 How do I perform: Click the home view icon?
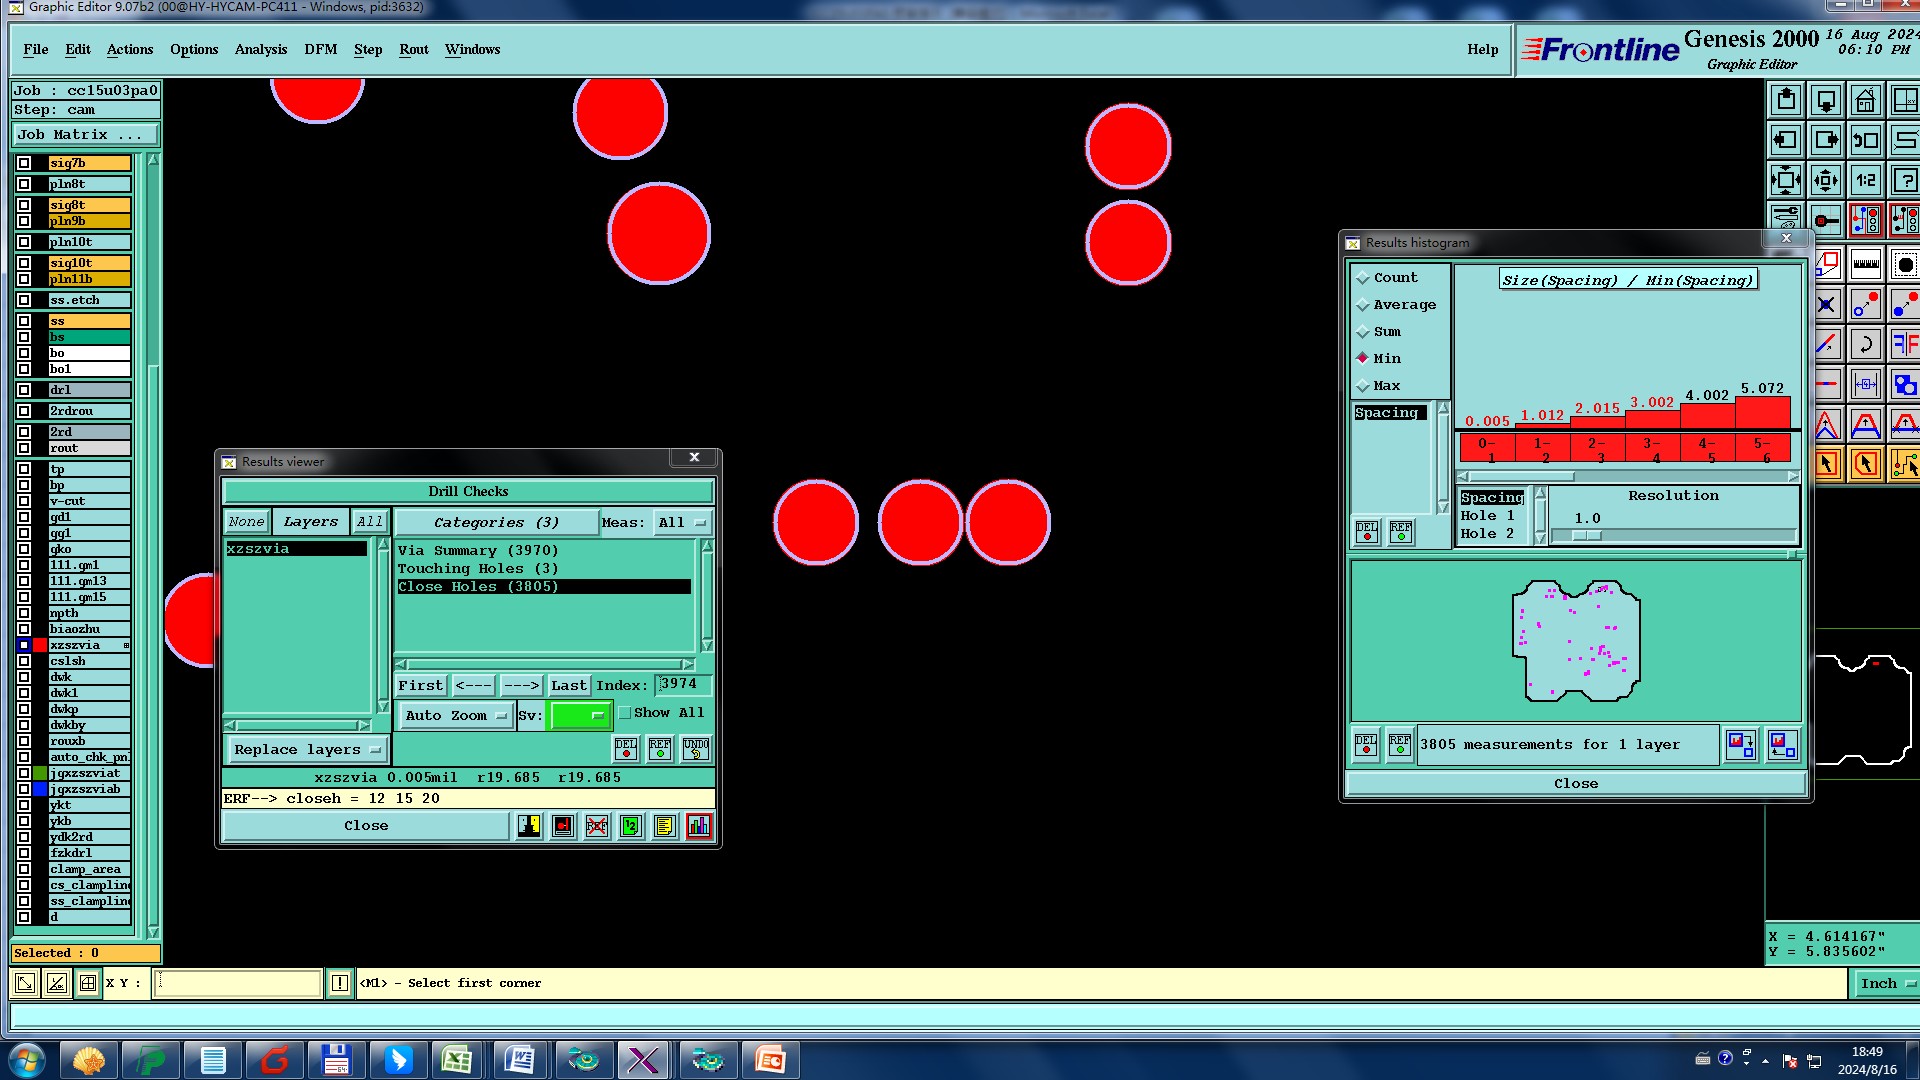click(x=1865, y=101)
